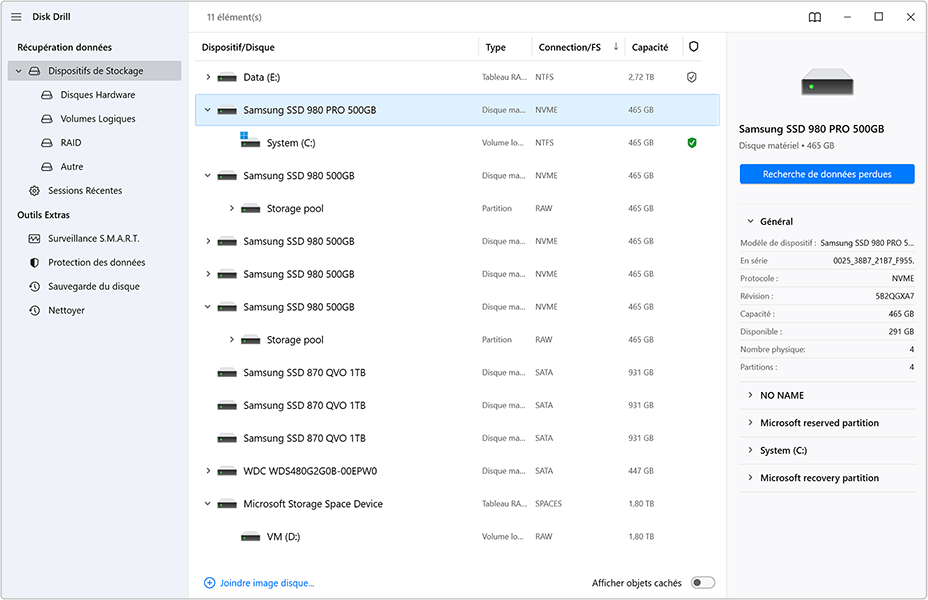
Task: Click the drive icon of Data (E:)
Action: pos(227,78)
